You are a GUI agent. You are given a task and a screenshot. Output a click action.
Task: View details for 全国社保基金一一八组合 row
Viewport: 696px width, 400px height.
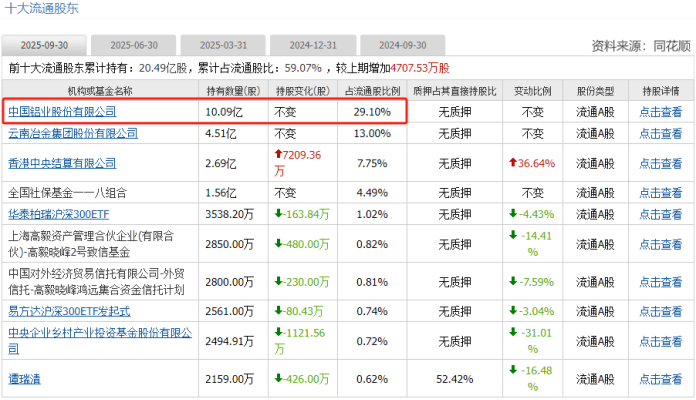[660, 193]
